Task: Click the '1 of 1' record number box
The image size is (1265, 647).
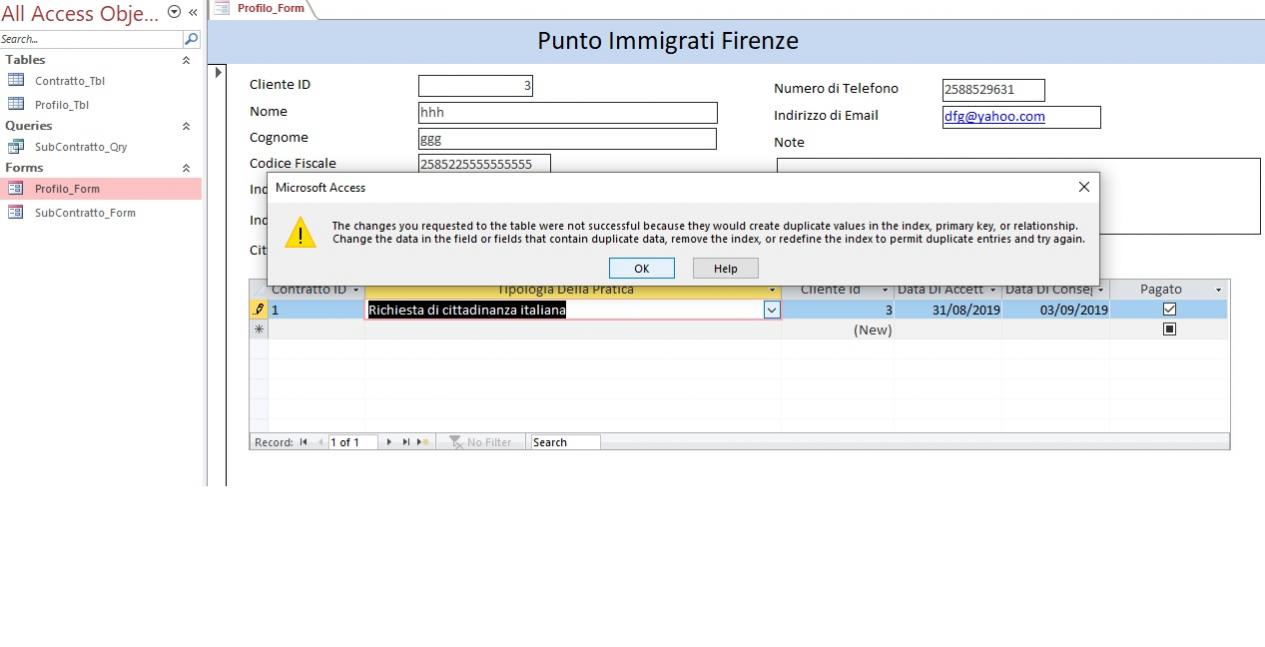Action: pyautogui.click(x=352, y=442)
